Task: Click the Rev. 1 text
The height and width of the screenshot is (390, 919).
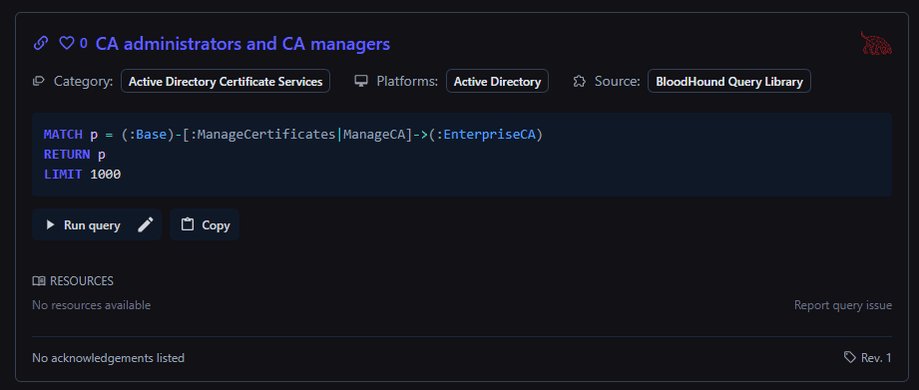Action: click(876, 358)
